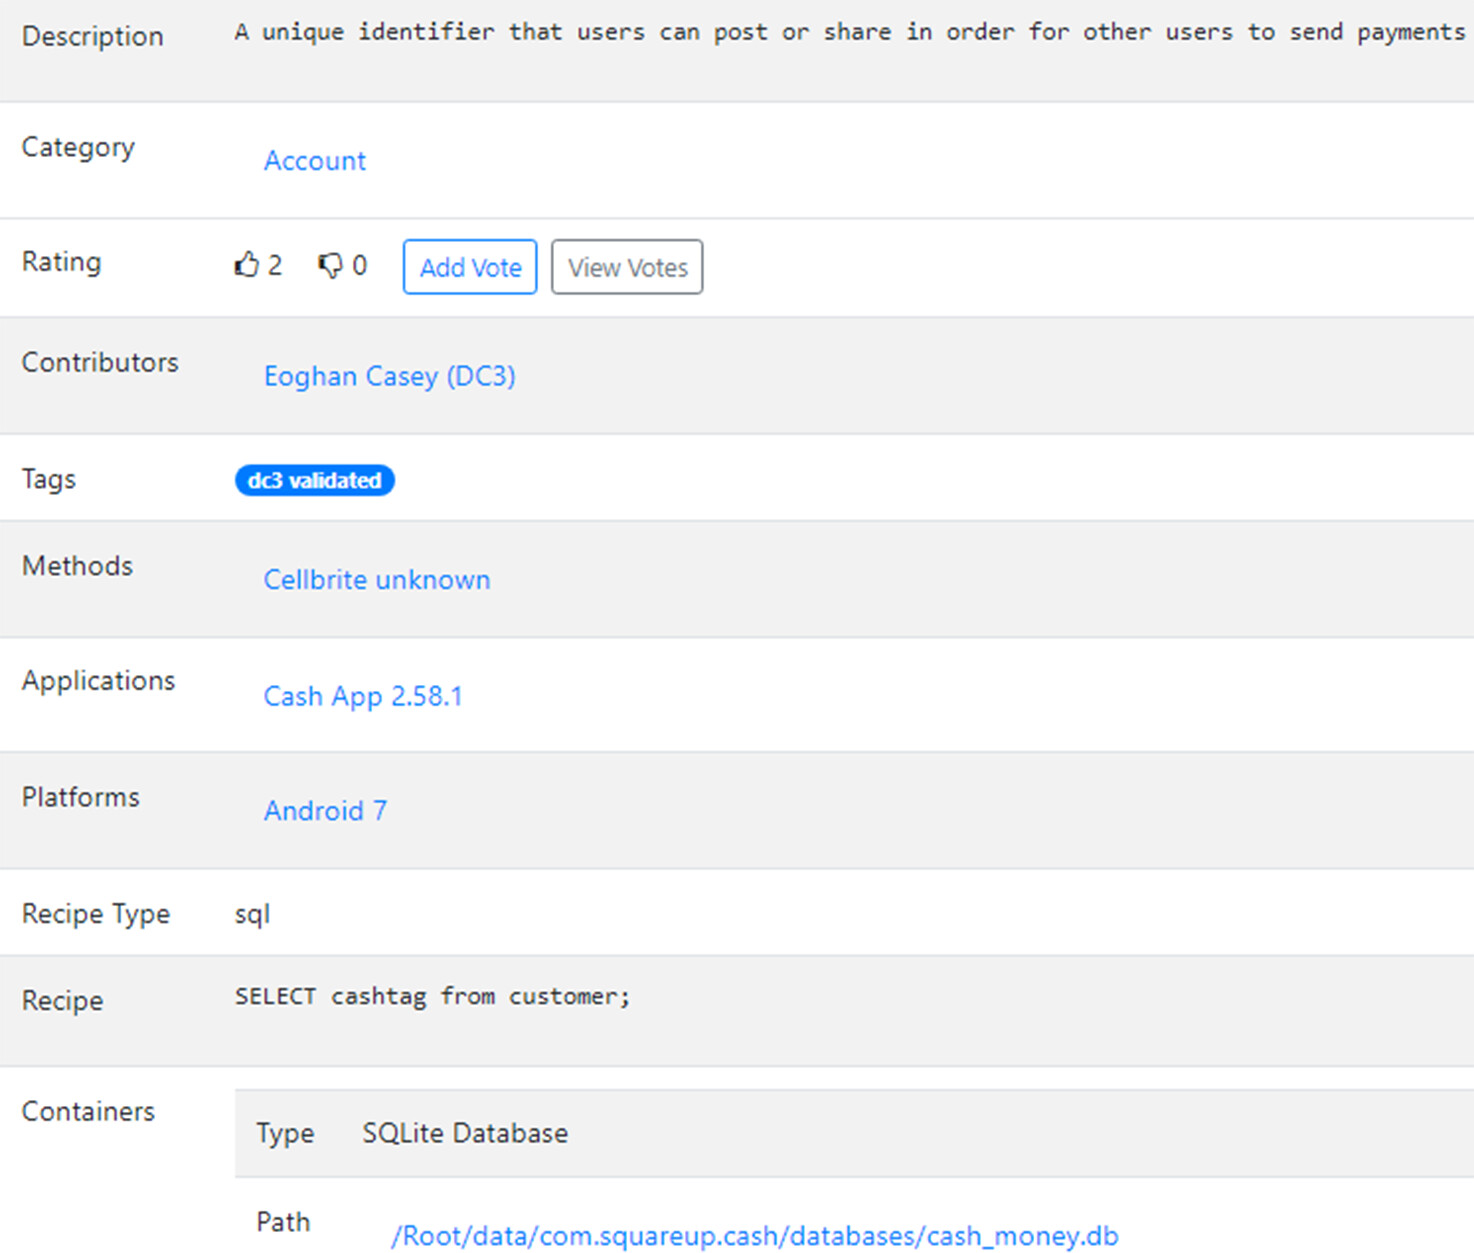
Task: Click the SELECT cashtag recipe text
Action: click(432, 996)
